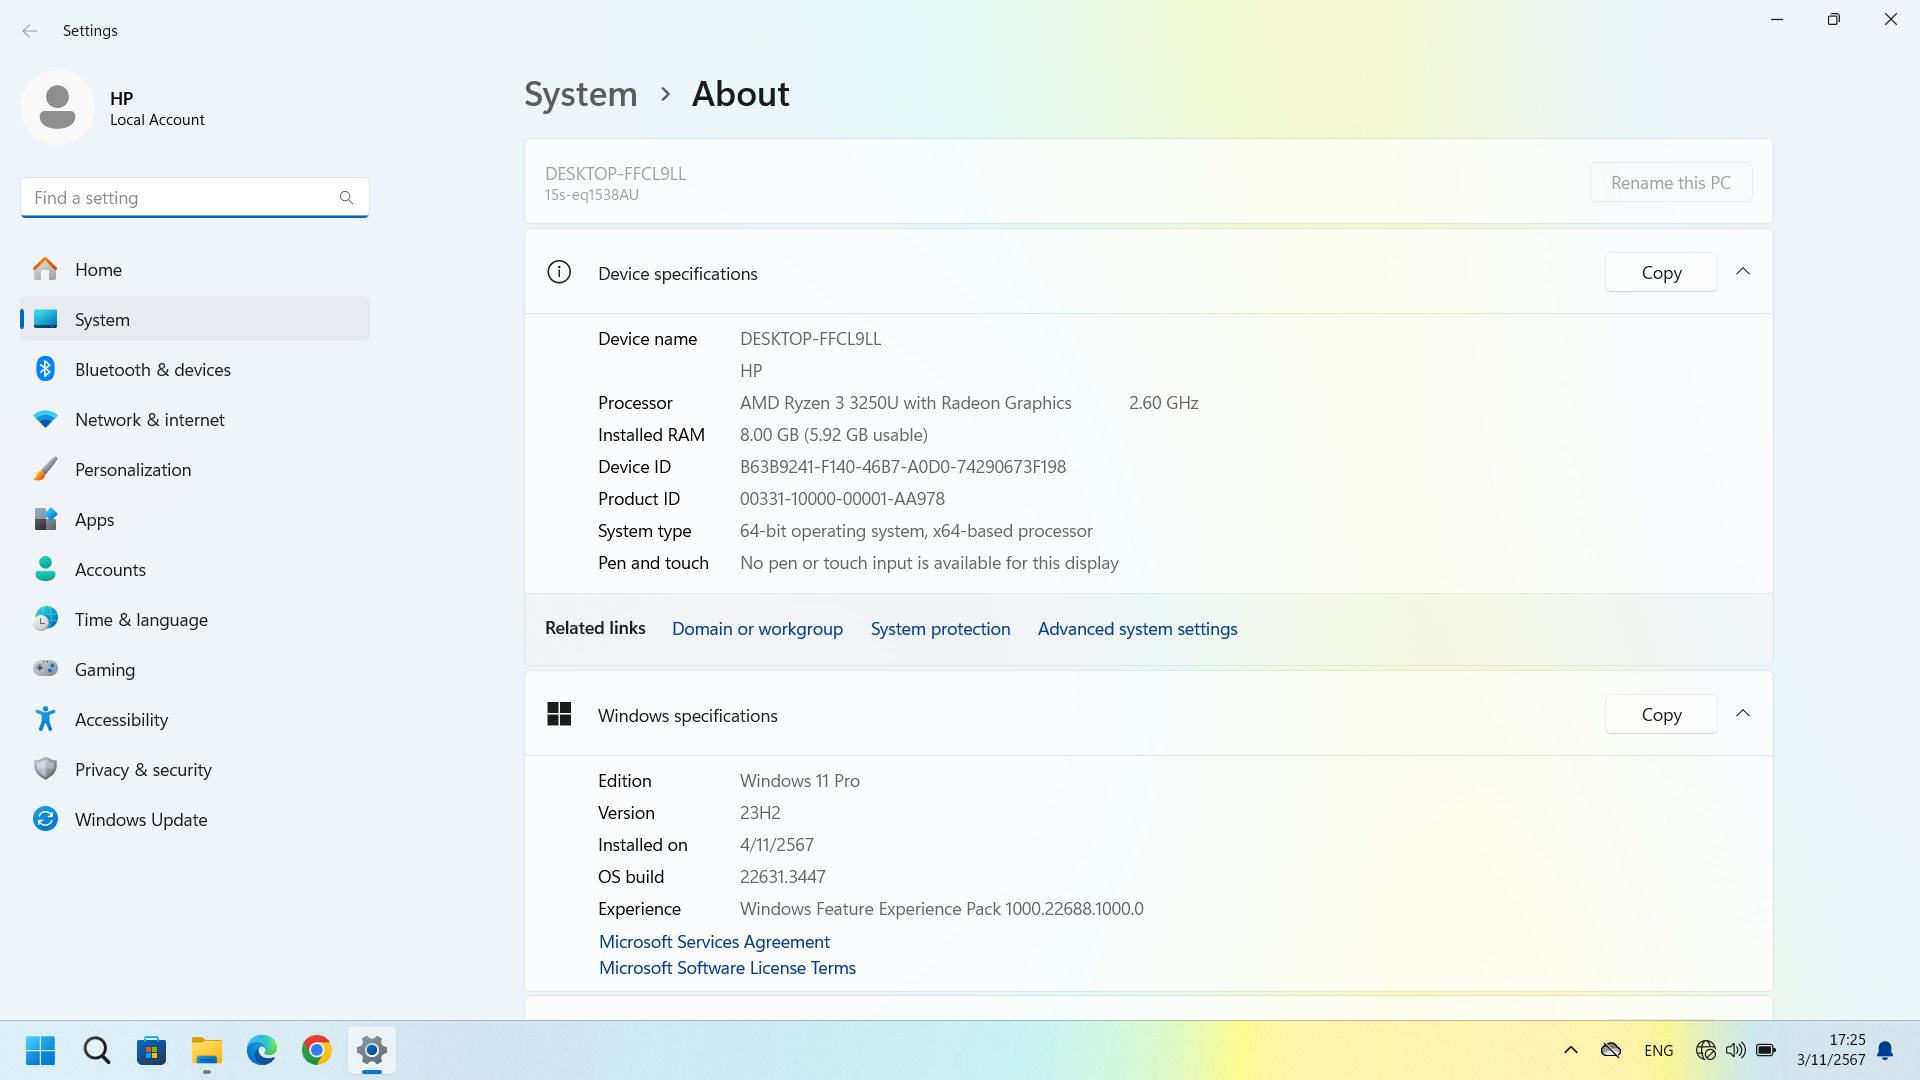
Task: Open Microsoft Software License Terms link
Action: click(727, 968)
